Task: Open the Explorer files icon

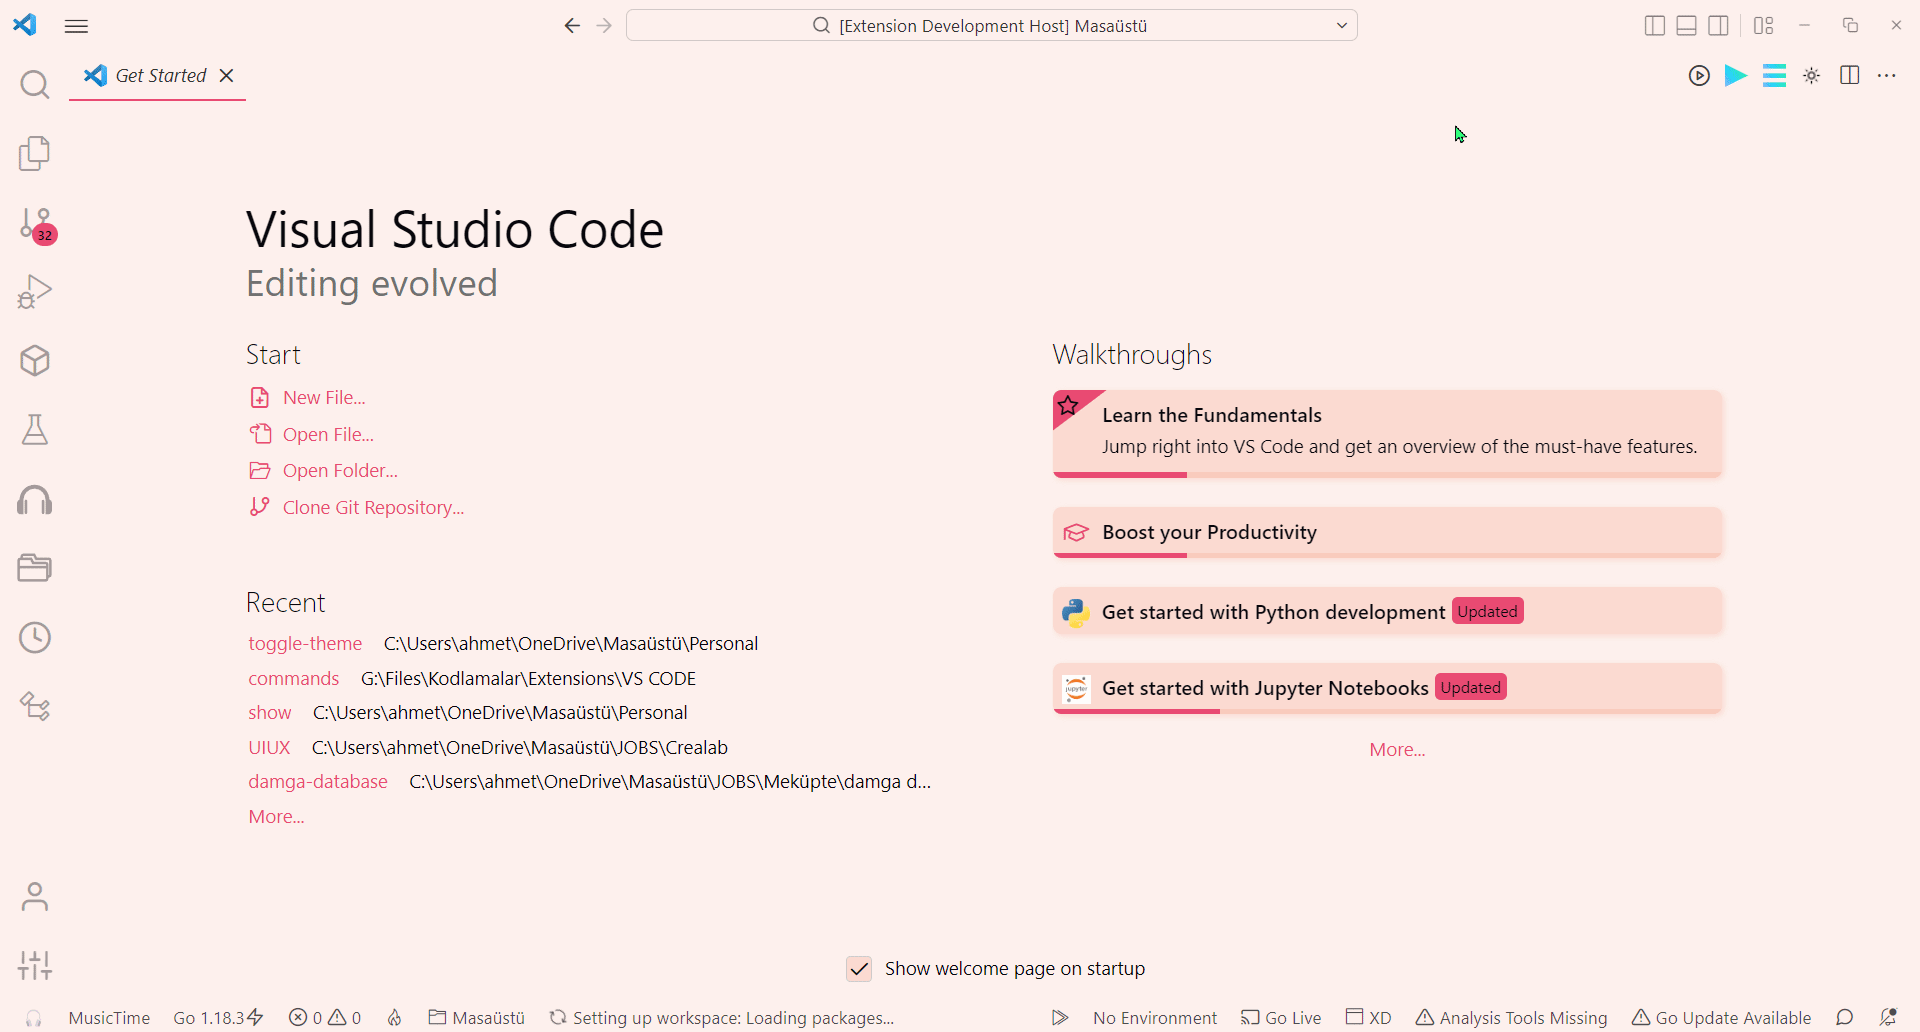Action: 35,153
